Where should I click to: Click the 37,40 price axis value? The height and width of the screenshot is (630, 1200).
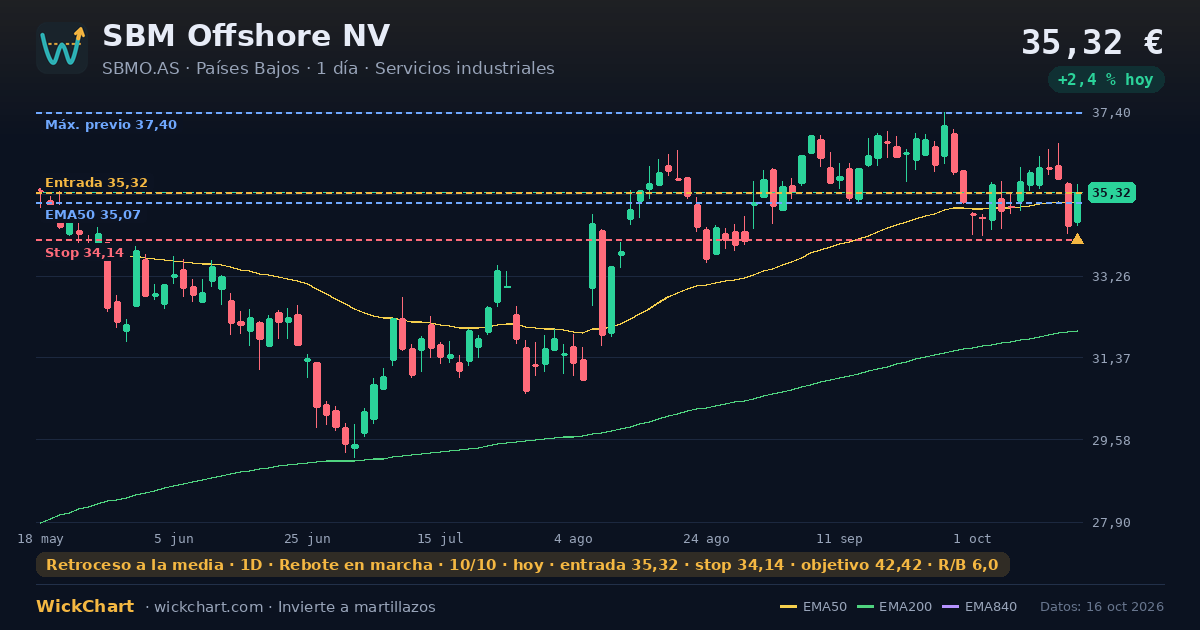click(1111, 113)
